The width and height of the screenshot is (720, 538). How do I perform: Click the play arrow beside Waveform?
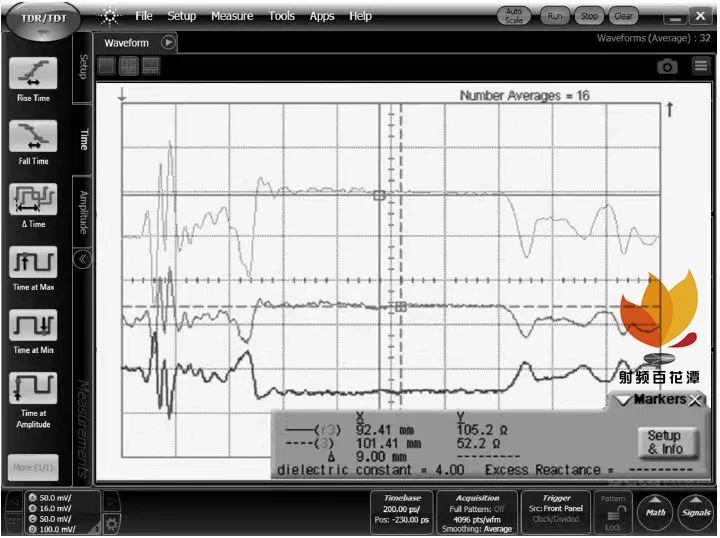click(169, 43)
